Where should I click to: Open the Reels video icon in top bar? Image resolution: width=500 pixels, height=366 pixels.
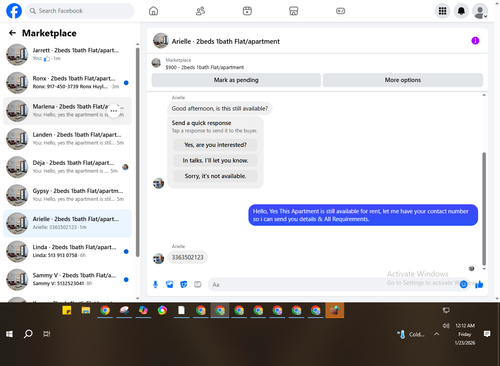(x=247, y=11)
